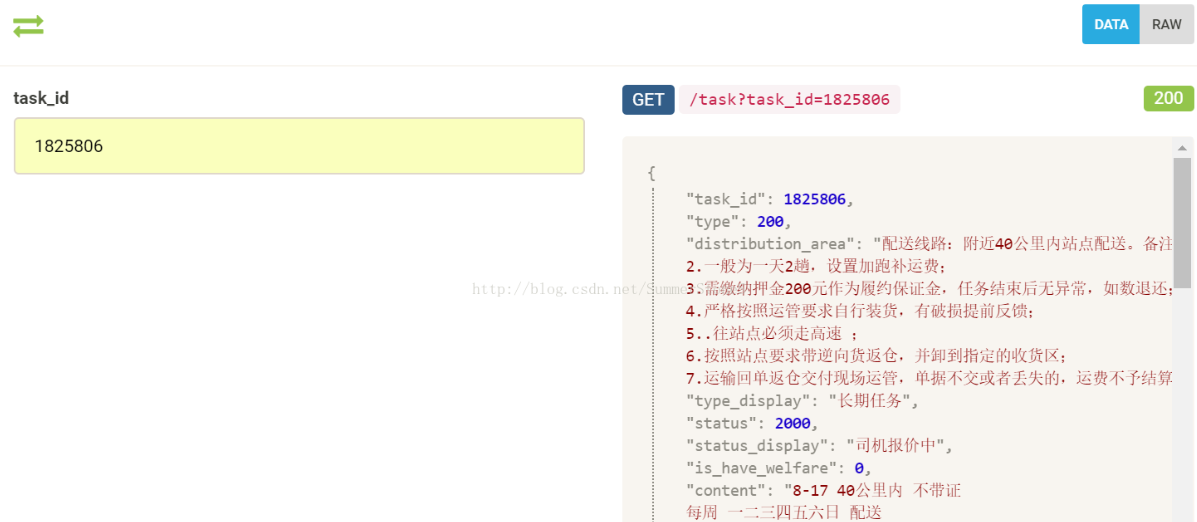Click the GET method button
The width and height of the screenshot is (1197, 522).
pos(648,99)
